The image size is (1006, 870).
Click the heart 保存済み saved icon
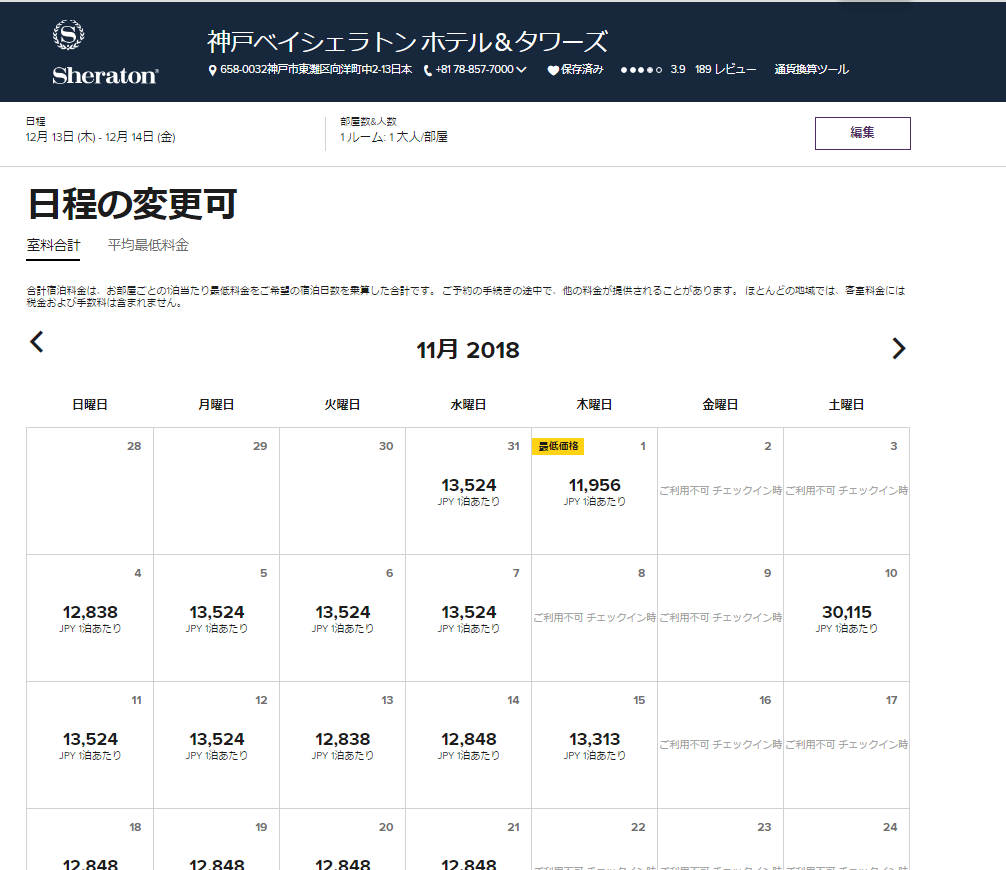pos(552,70)
